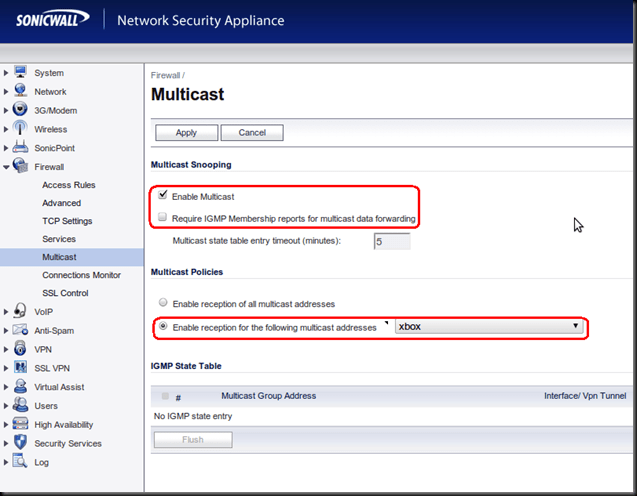Click the Firewall globe icon

click(x=20, y=165)
